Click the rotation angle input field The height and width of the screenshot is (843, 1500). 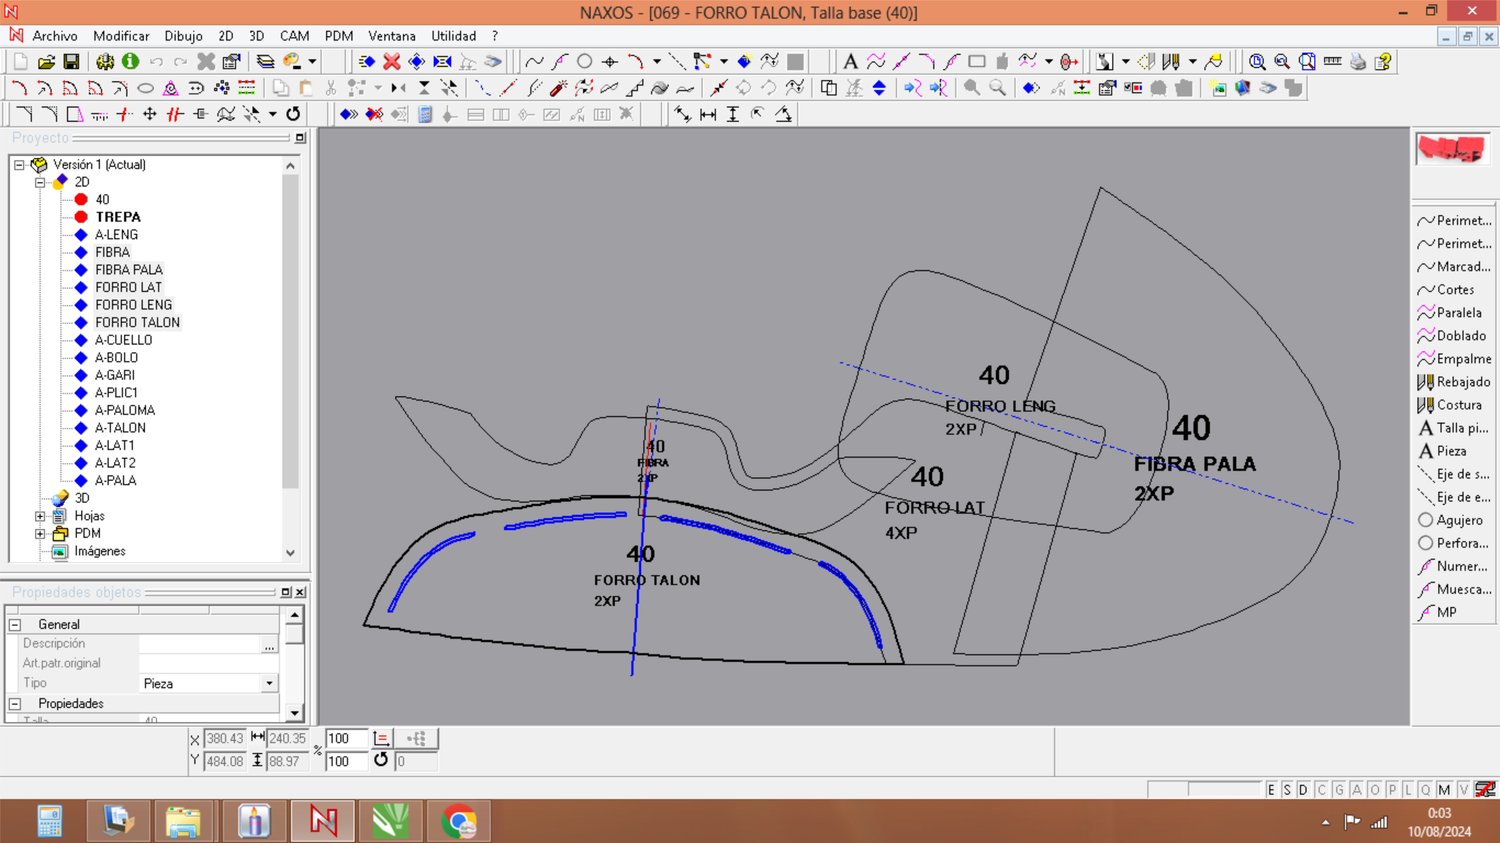tap(415, 761)
